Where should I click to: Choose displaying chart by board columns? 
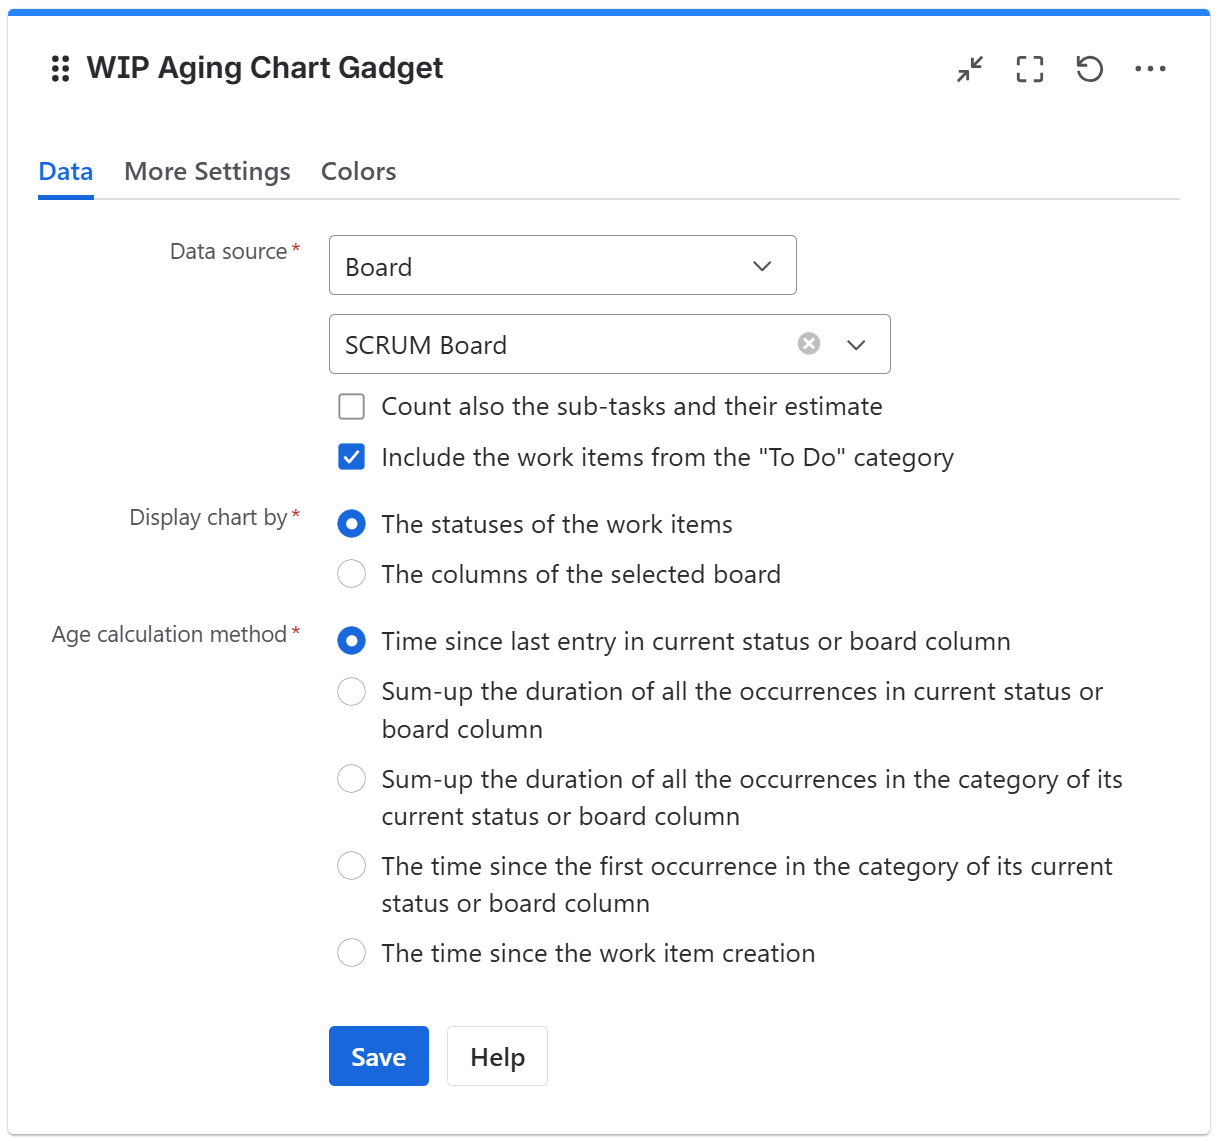click(x=351, y=574)
